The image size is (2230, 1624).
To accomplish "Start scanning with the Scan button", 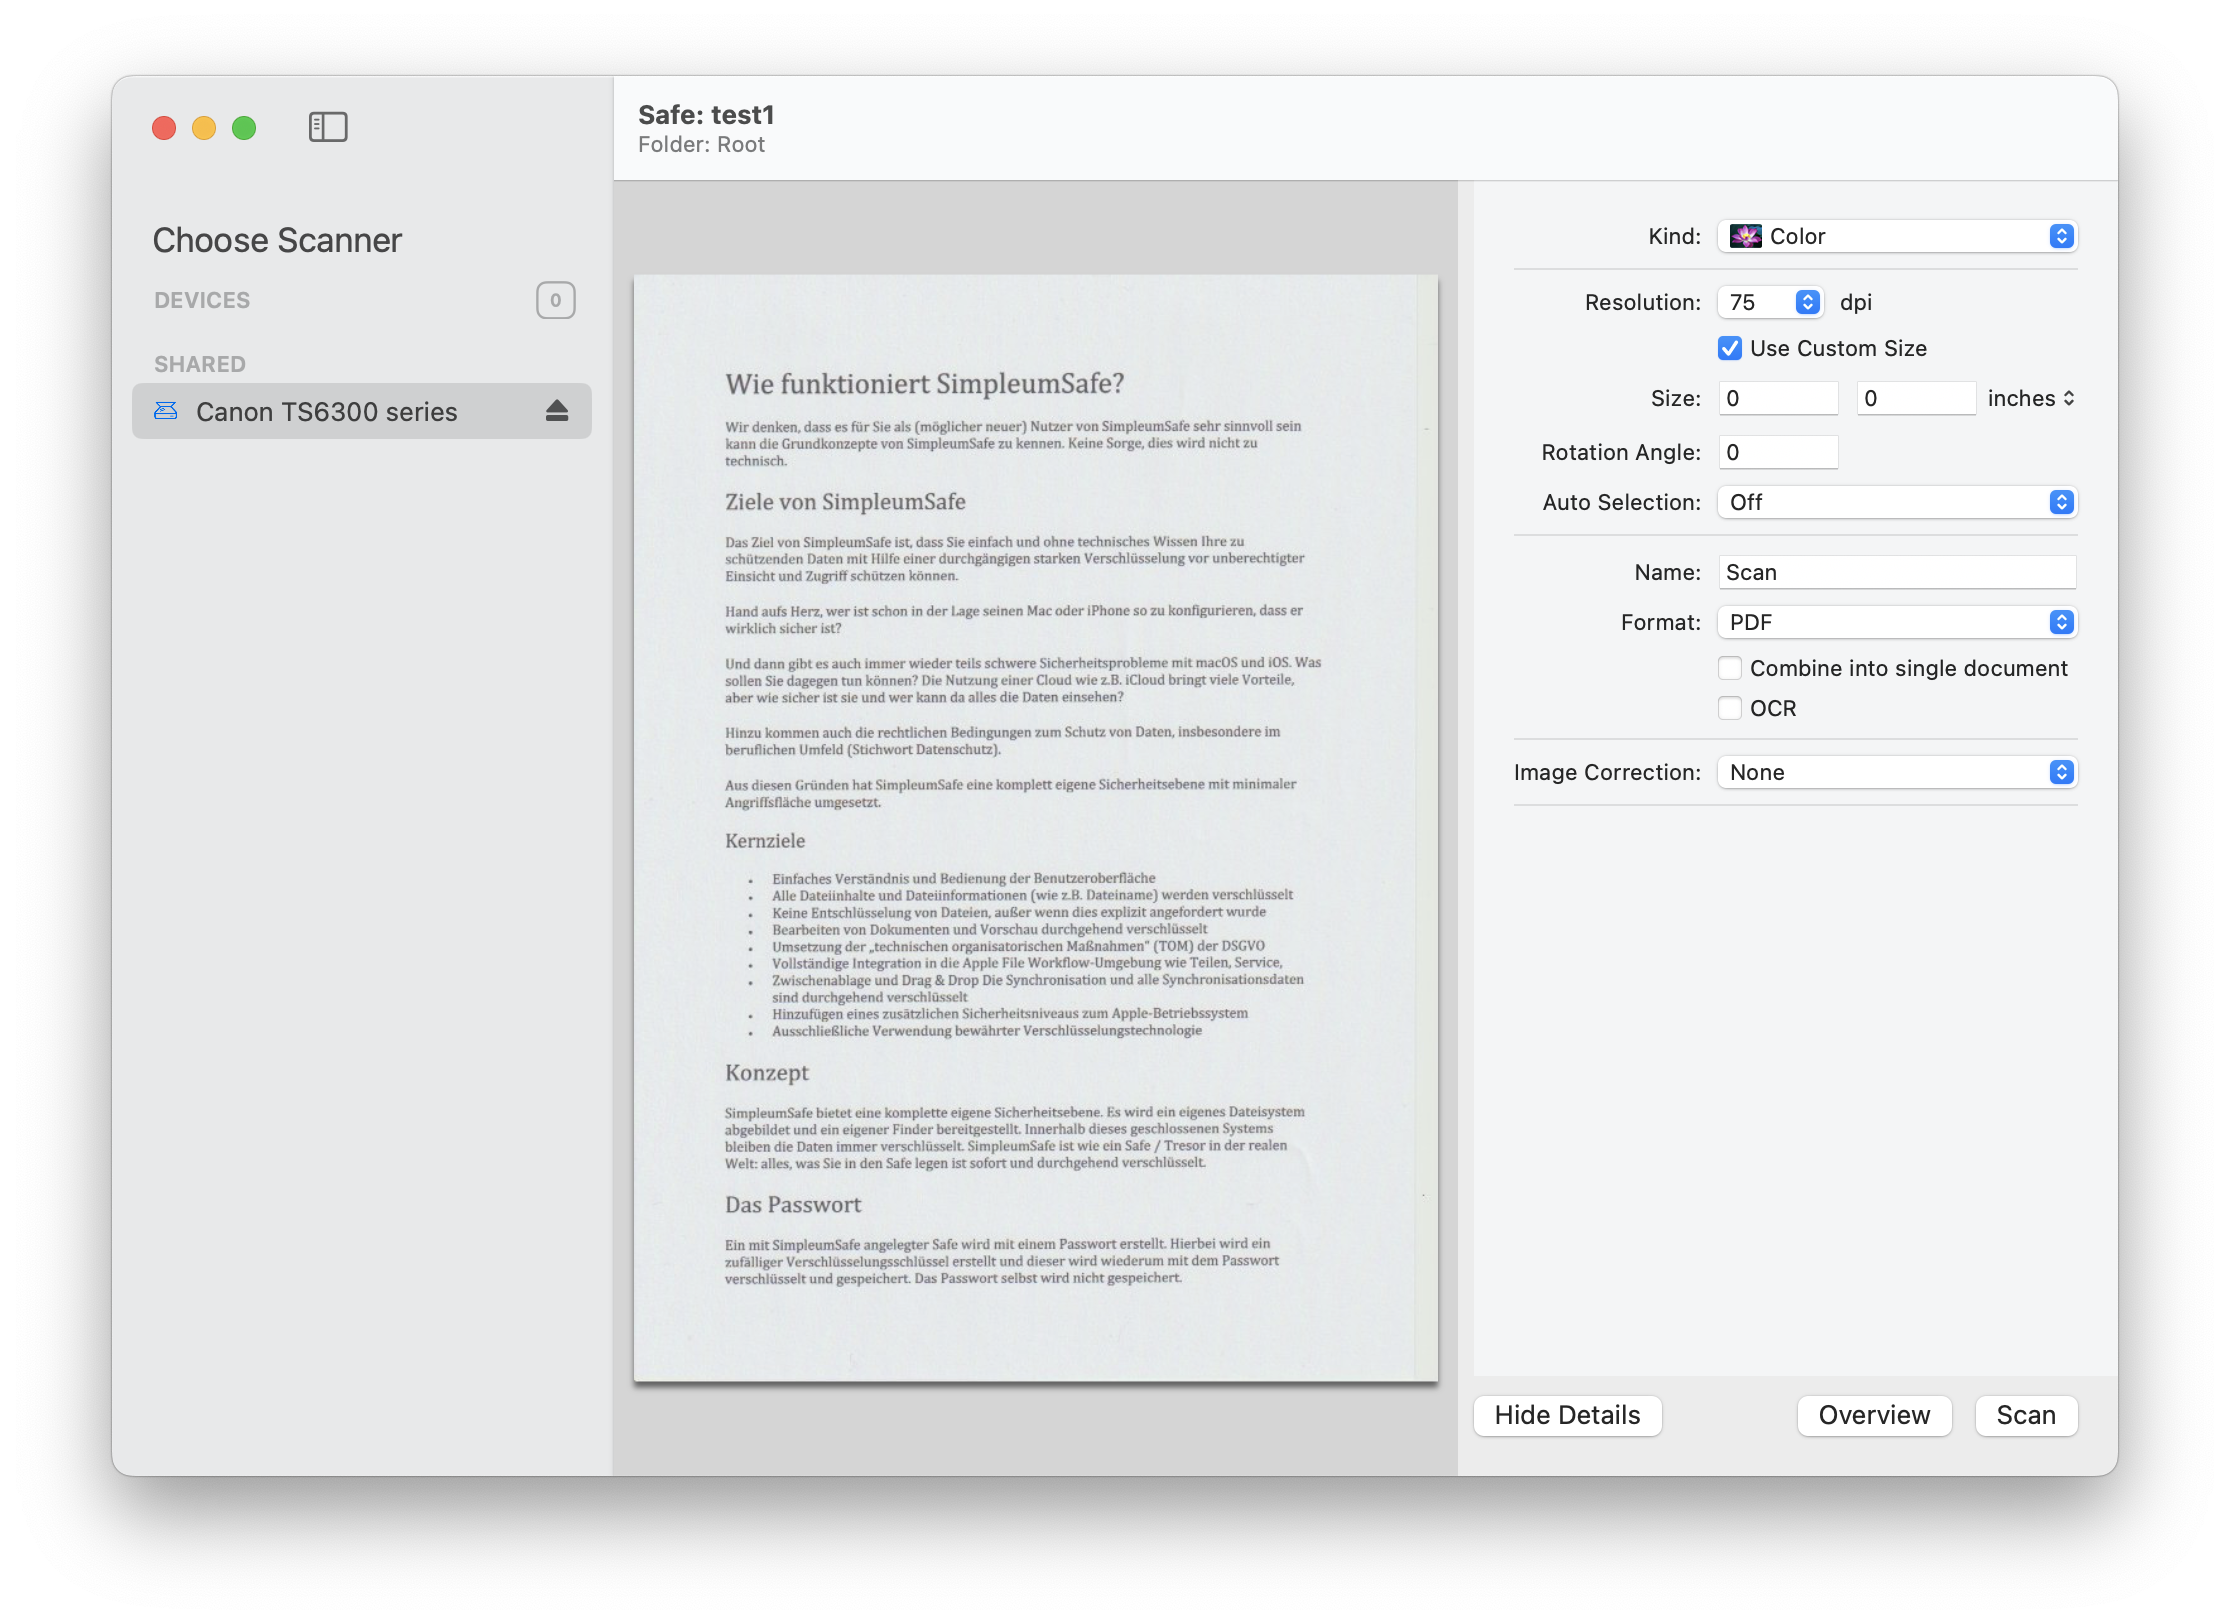I will [2026, 1415].
